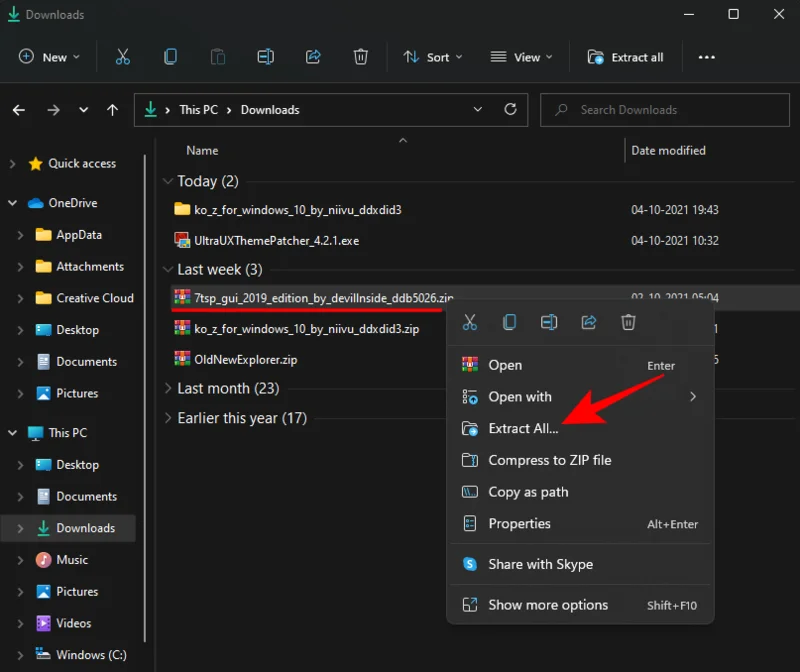Image resolution: width=800 pixels, height=672 pixels.
Task: Choose "Compress to ZIP file" from the menu
Action: click(550, 460)
